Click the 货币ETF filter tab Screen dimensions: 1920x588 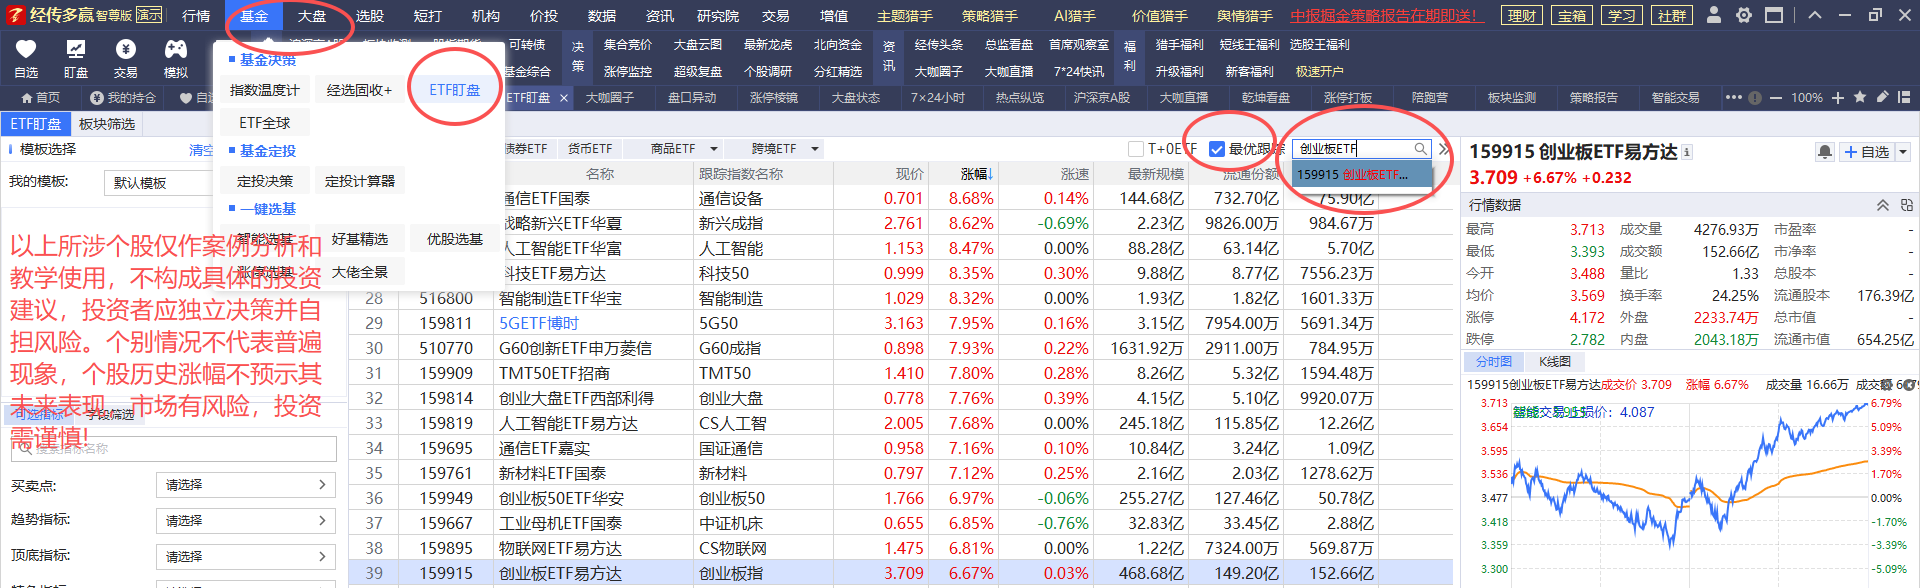tap(590, 149)
